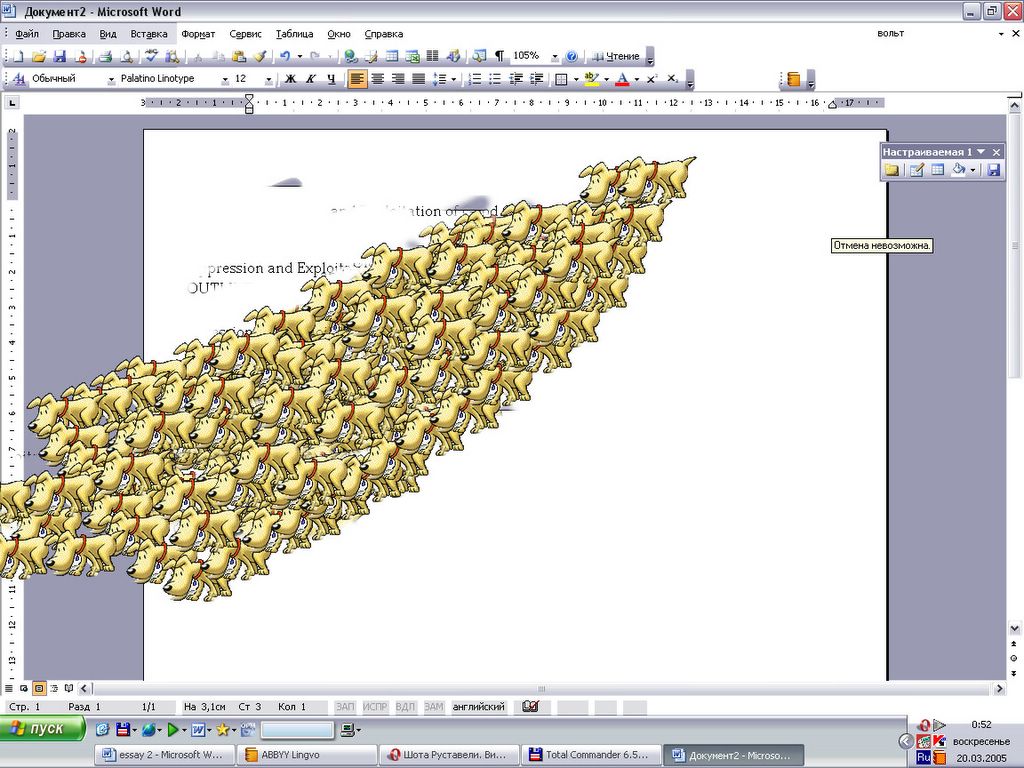1024x768 pixels.
Task: Create a new blank document
Action: (18, 57)
